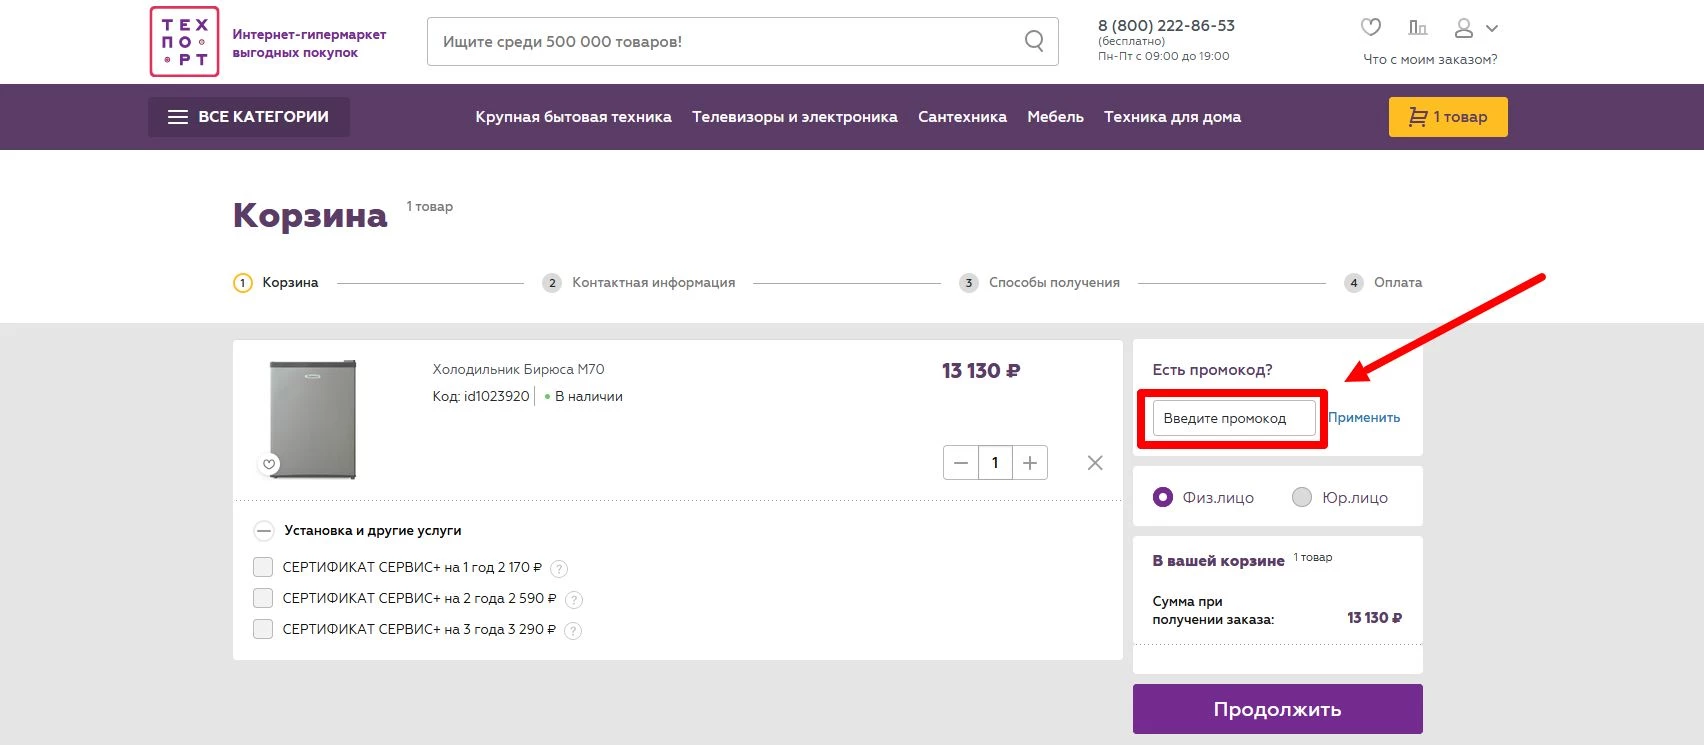The image size is (1704, 745).
Task: Open the user account icon
Action: tap(1464, 28)
